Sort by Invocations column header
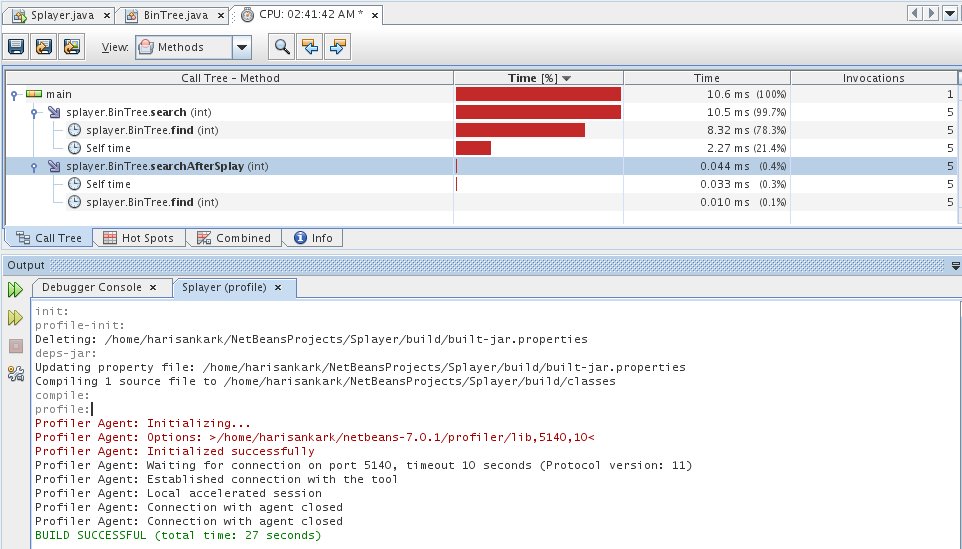The width and height of the screenshot is (962, 549). point(873,78)
